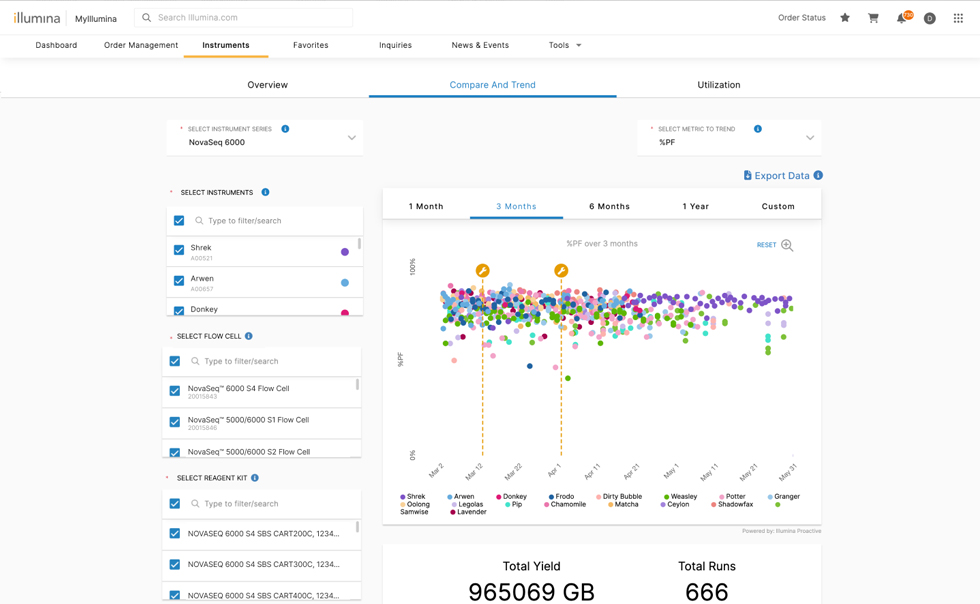Viewport: 980px width, 604px height.
Task: Click the zoom magnifier icon beside Reset
Action: 787,245
